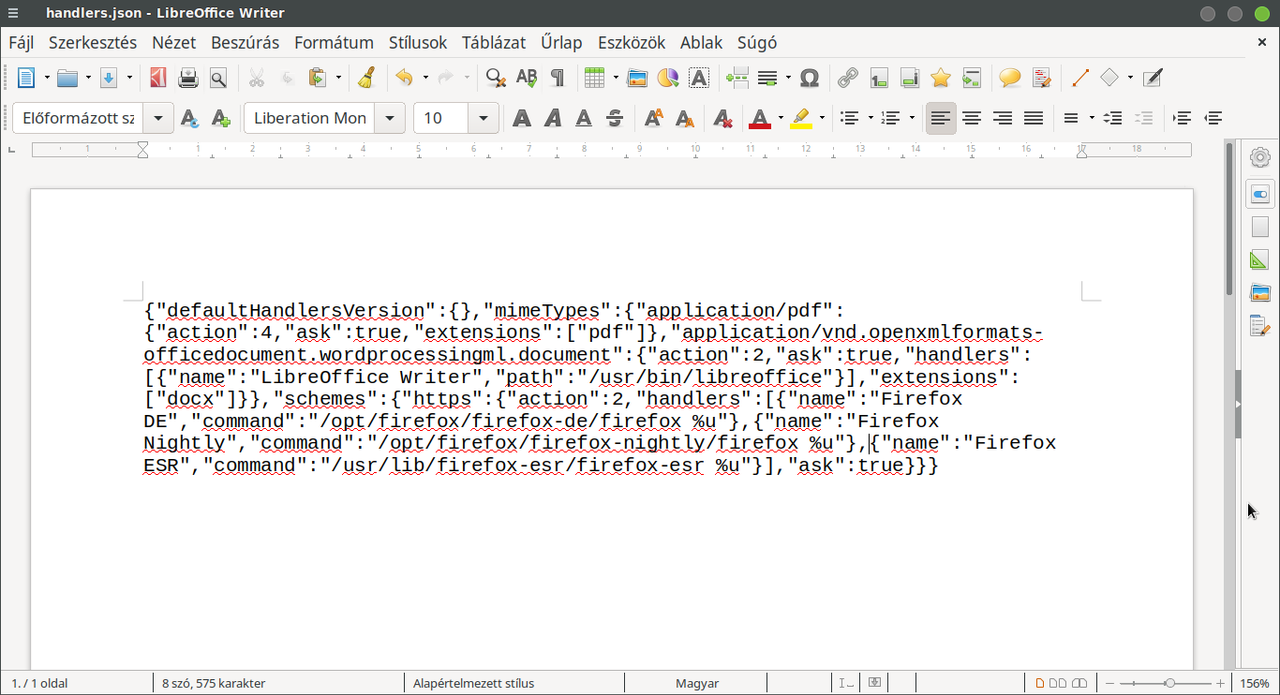Open highlighting color dropdown arrow
Viewport: 1280px width, 695px height.
coord(822,118)
